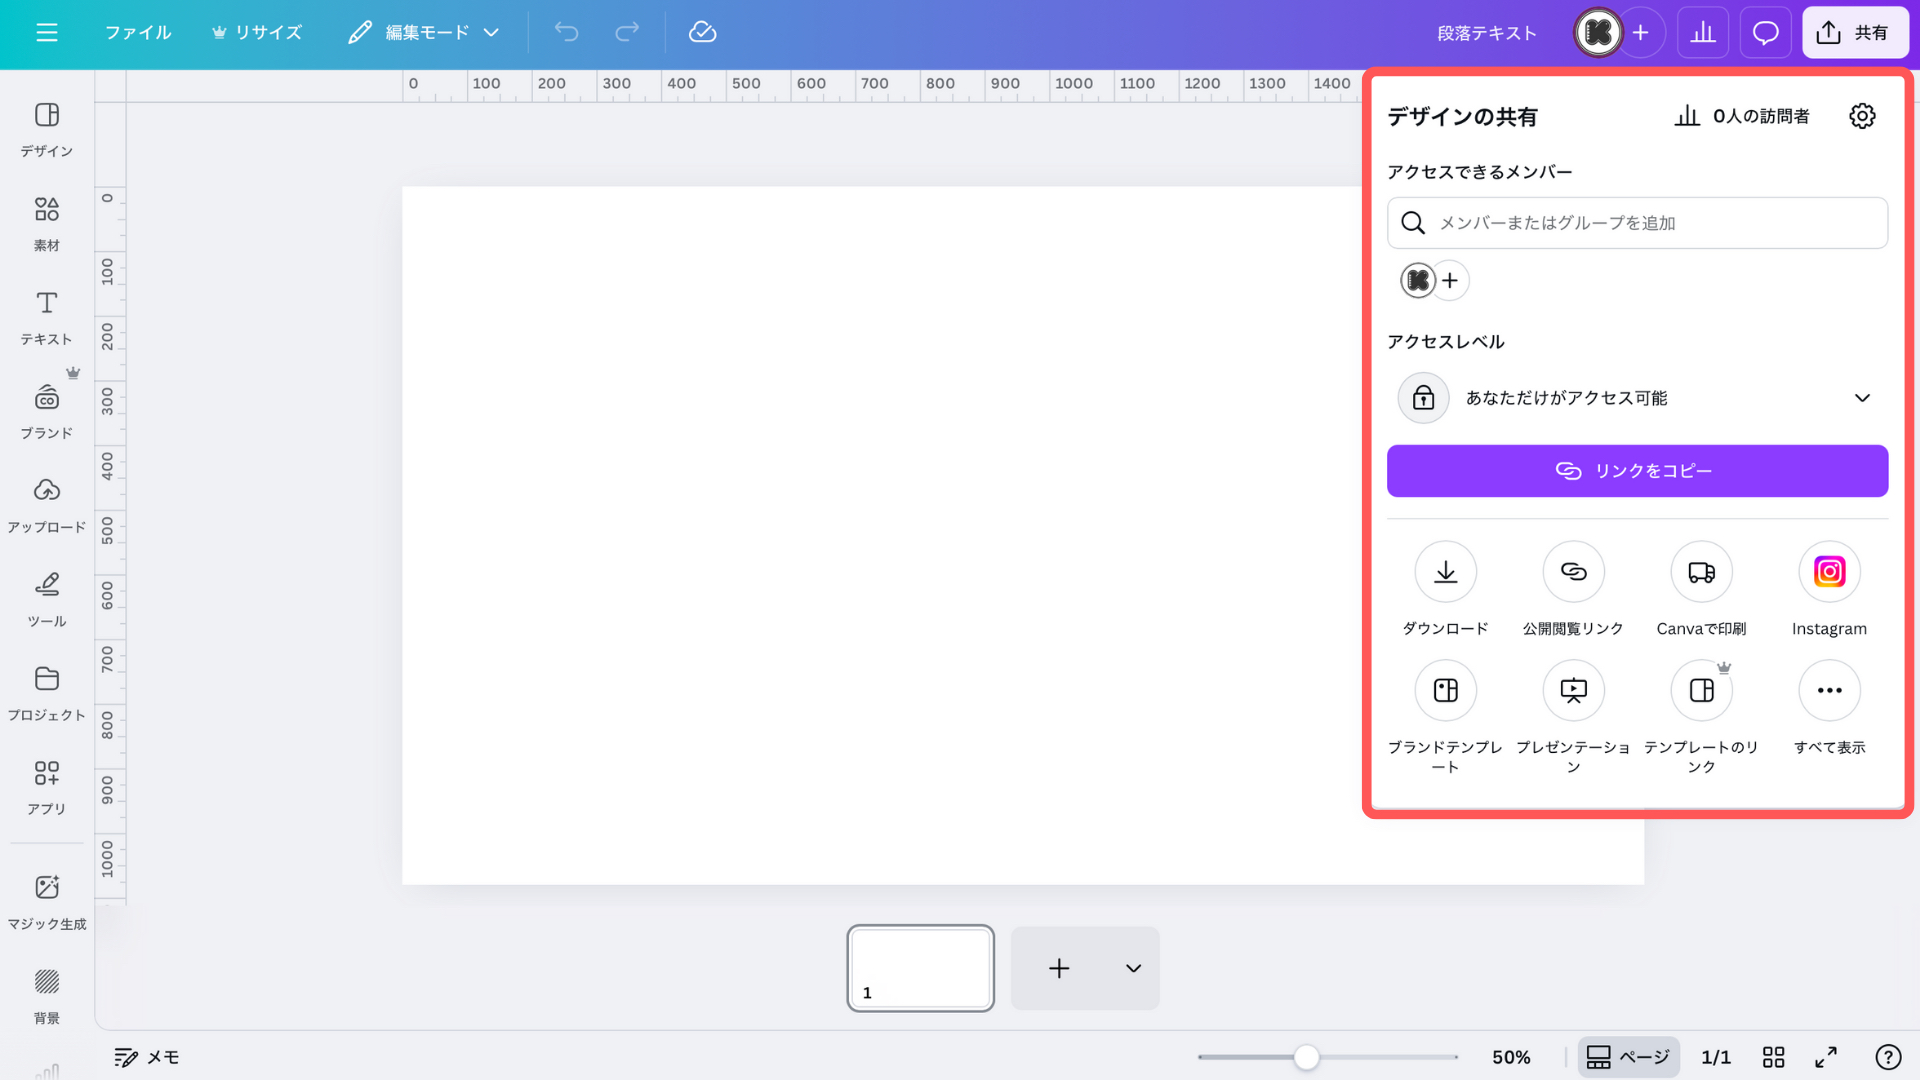Viewport: 1920px width, 1080px height.
Task: Check the cloud save status icon
Action: tap(703, 33)
